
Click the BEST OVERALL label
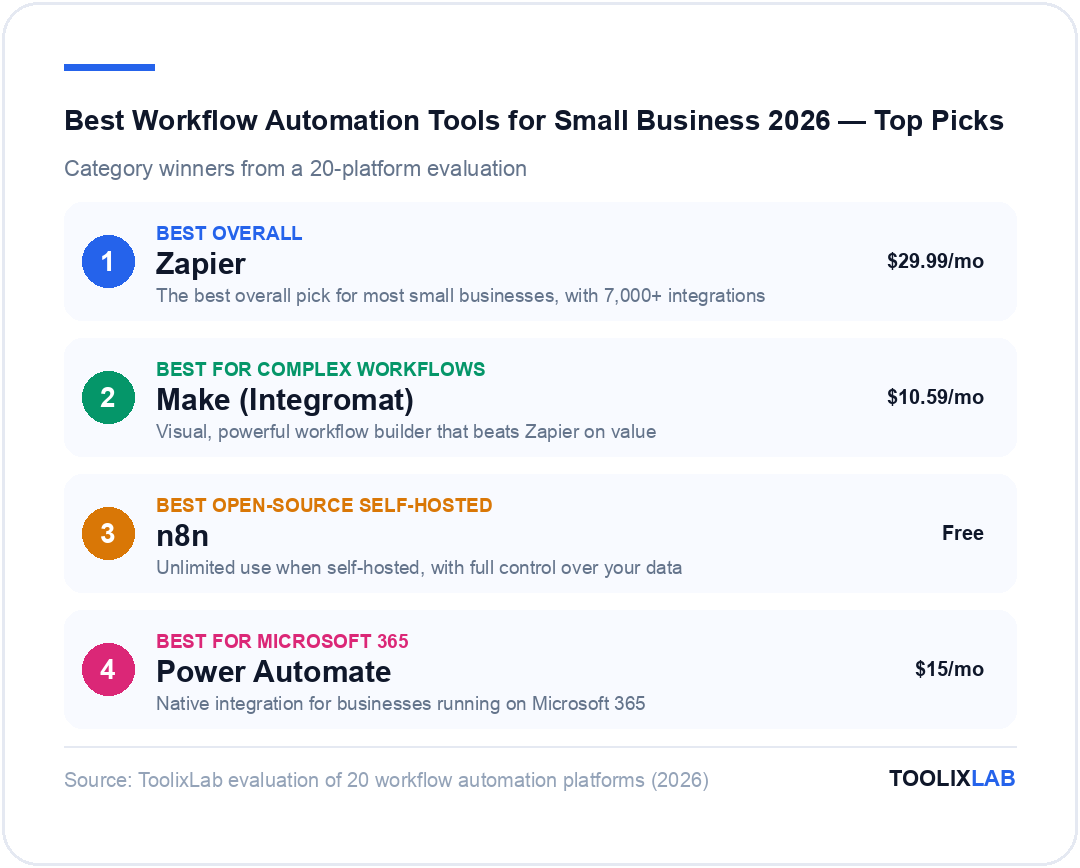[229, 234]
